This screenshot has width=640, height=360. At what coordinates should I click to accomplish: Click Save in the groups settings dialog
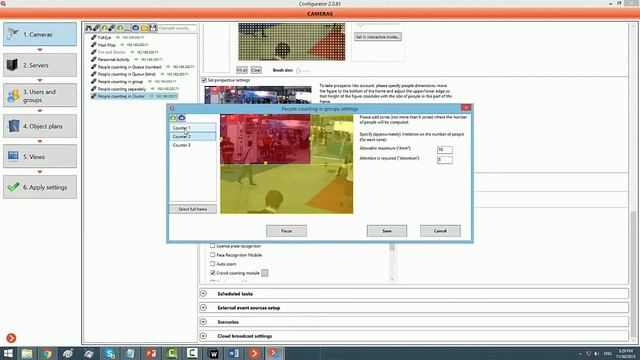pyautogui.click(x=387, y=231)
